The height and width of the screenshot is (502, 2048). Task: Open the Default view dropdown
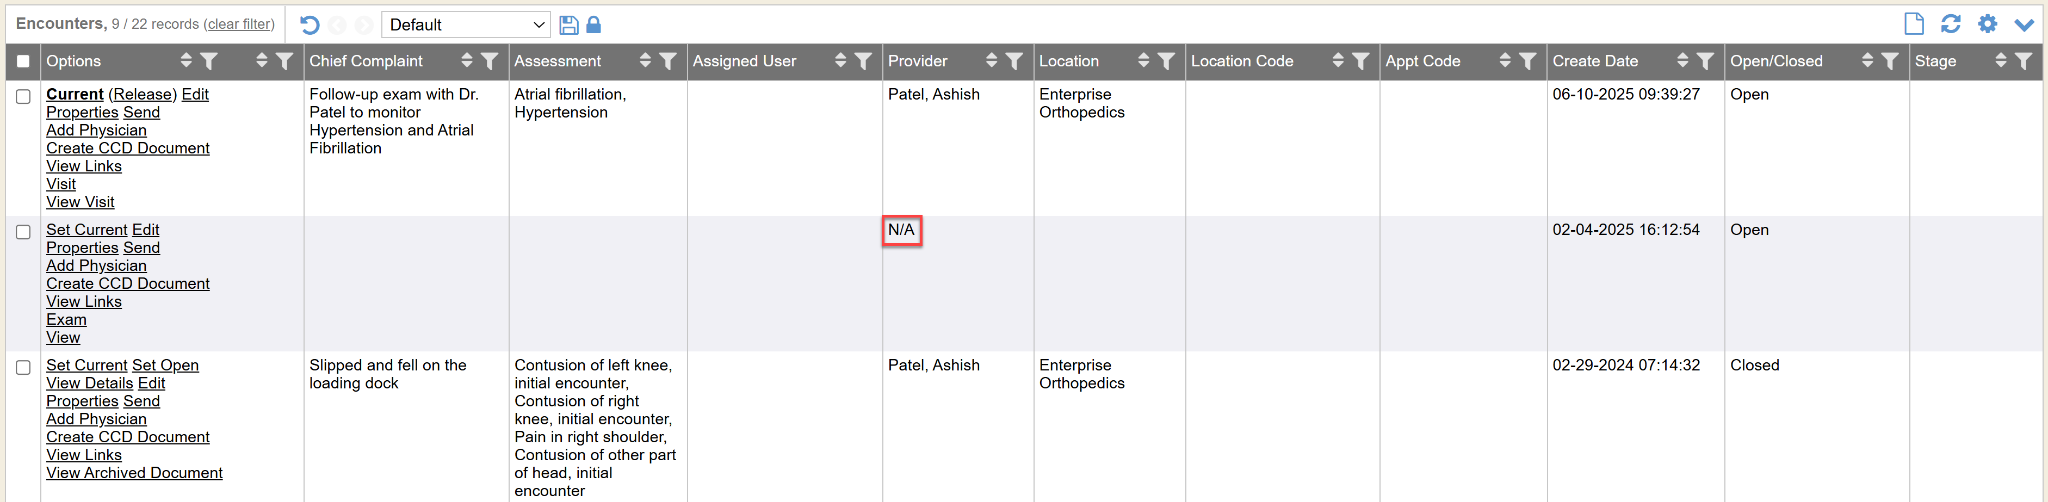466,25
